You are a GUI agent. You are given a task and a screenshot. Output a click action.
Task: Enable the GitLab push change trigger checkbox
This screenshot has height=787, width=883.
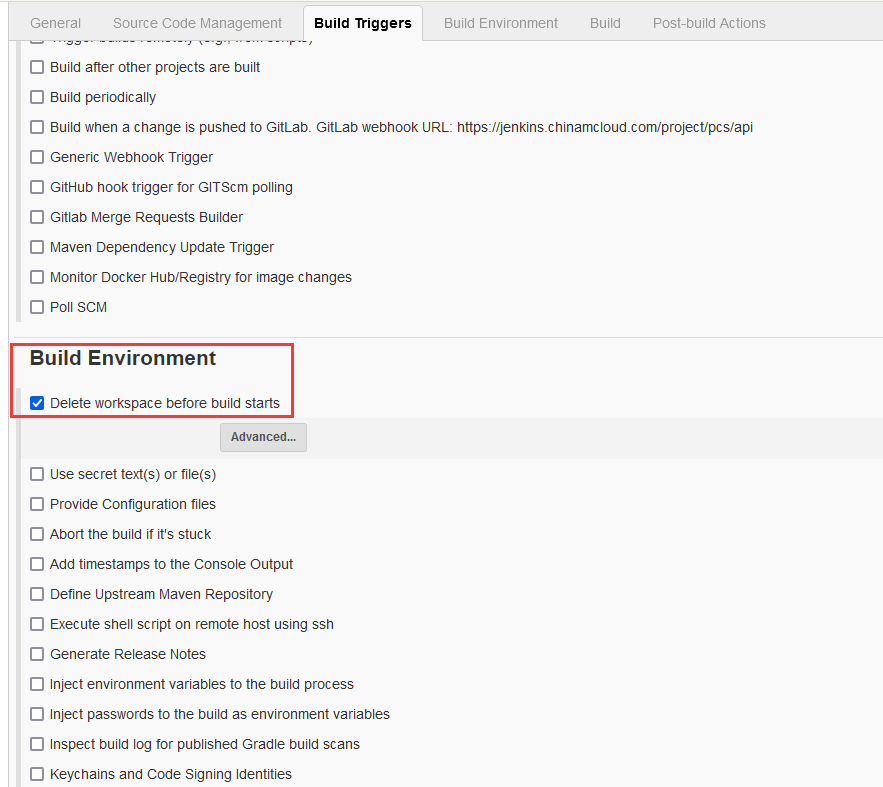38,128
